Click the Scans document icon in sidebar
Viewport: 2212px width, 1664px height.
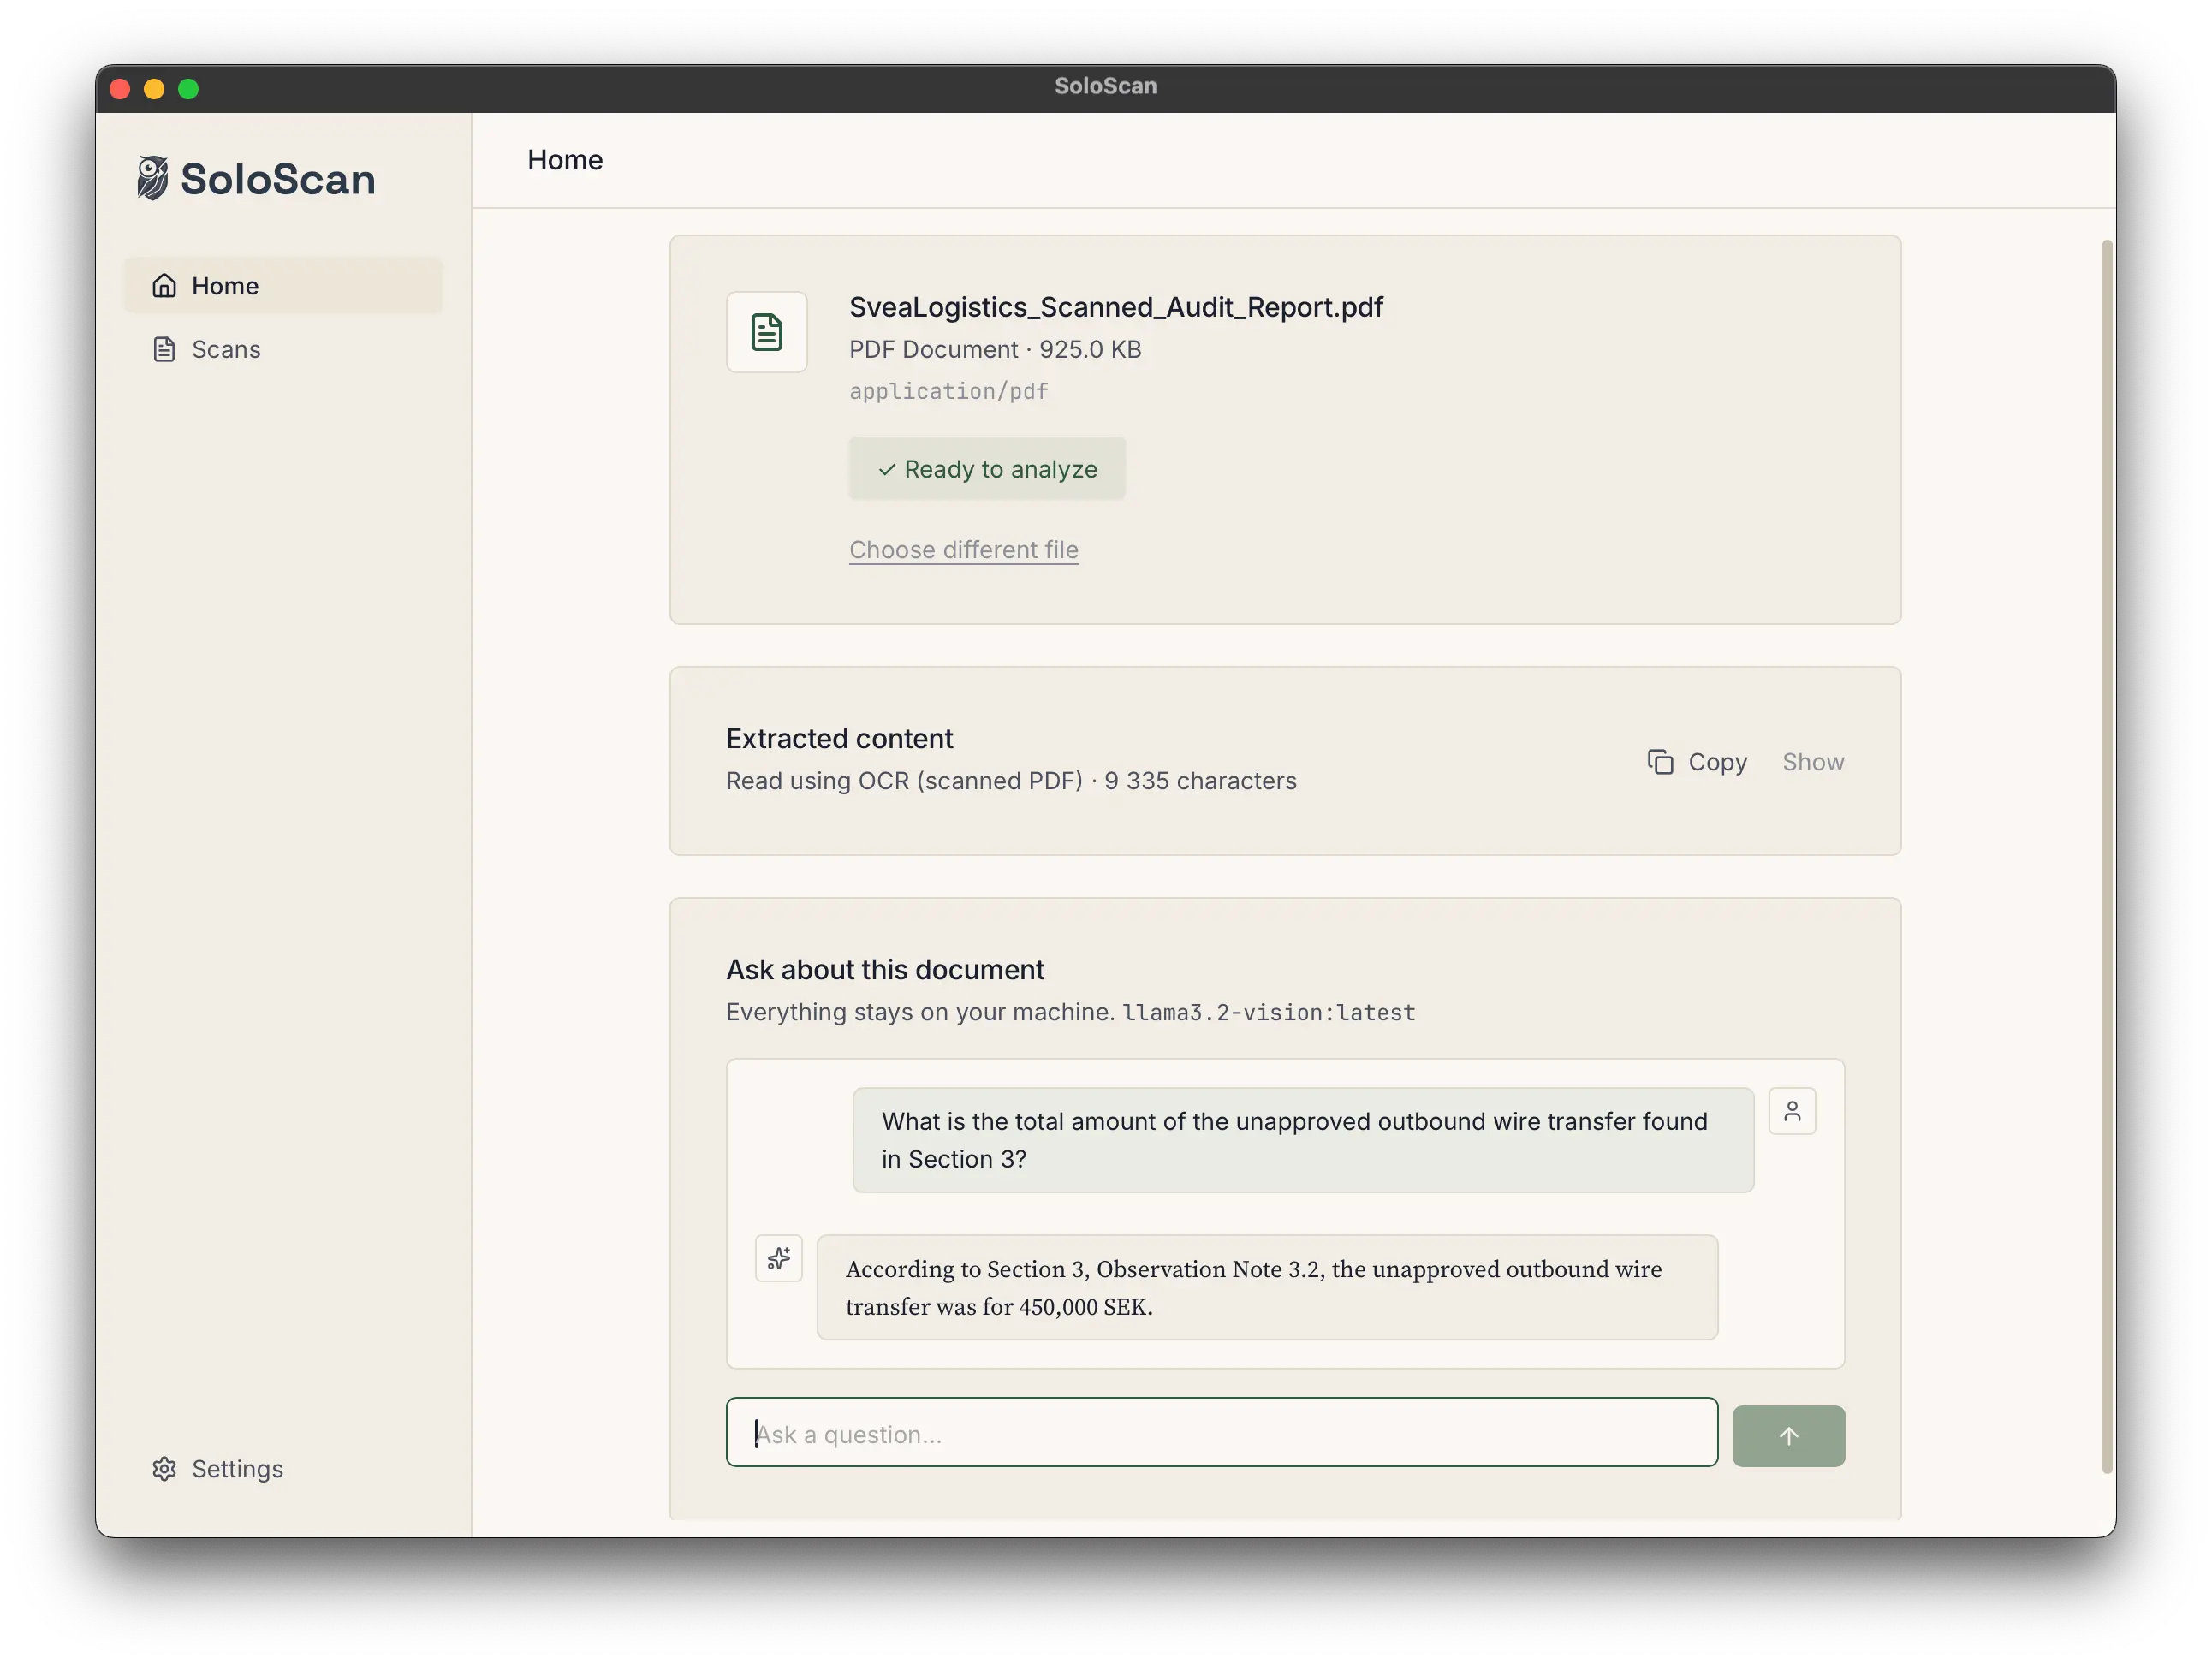(164, 349)
